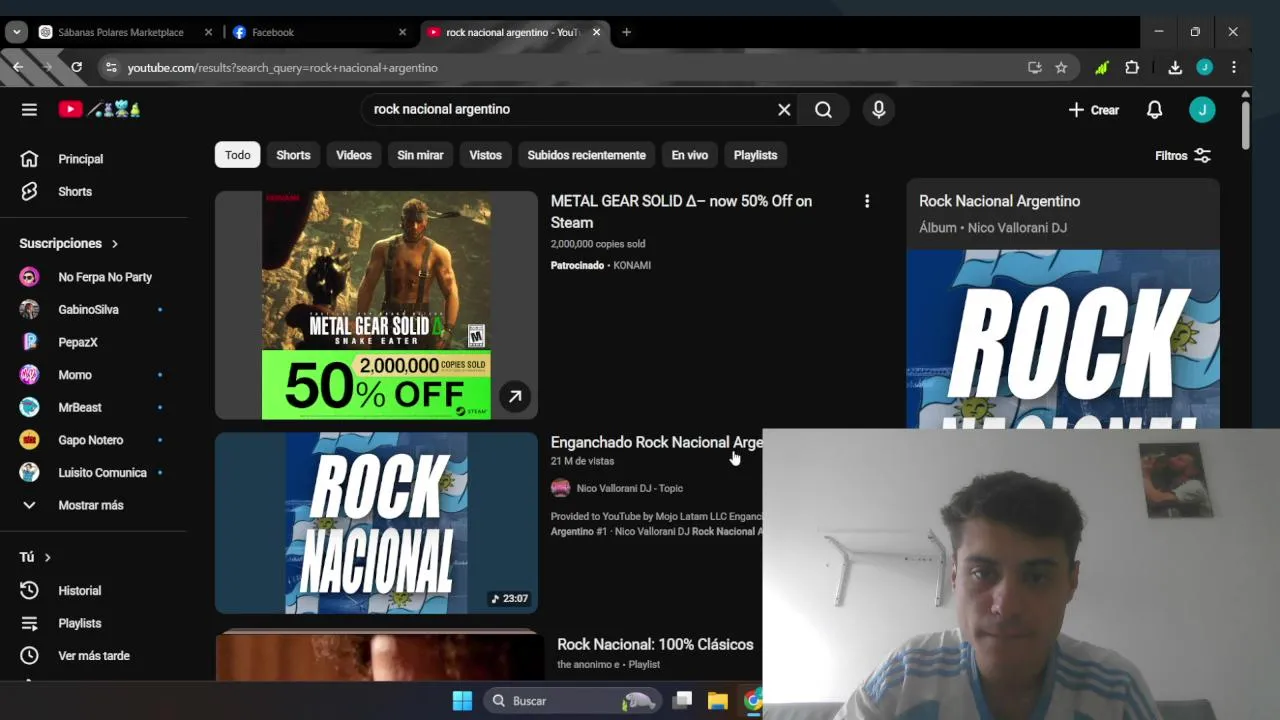Viewport: 1280px width, 720px height.
Task: Open Rock Nacional: 100% Clásicos playlist
Action: tap(655, 645)
